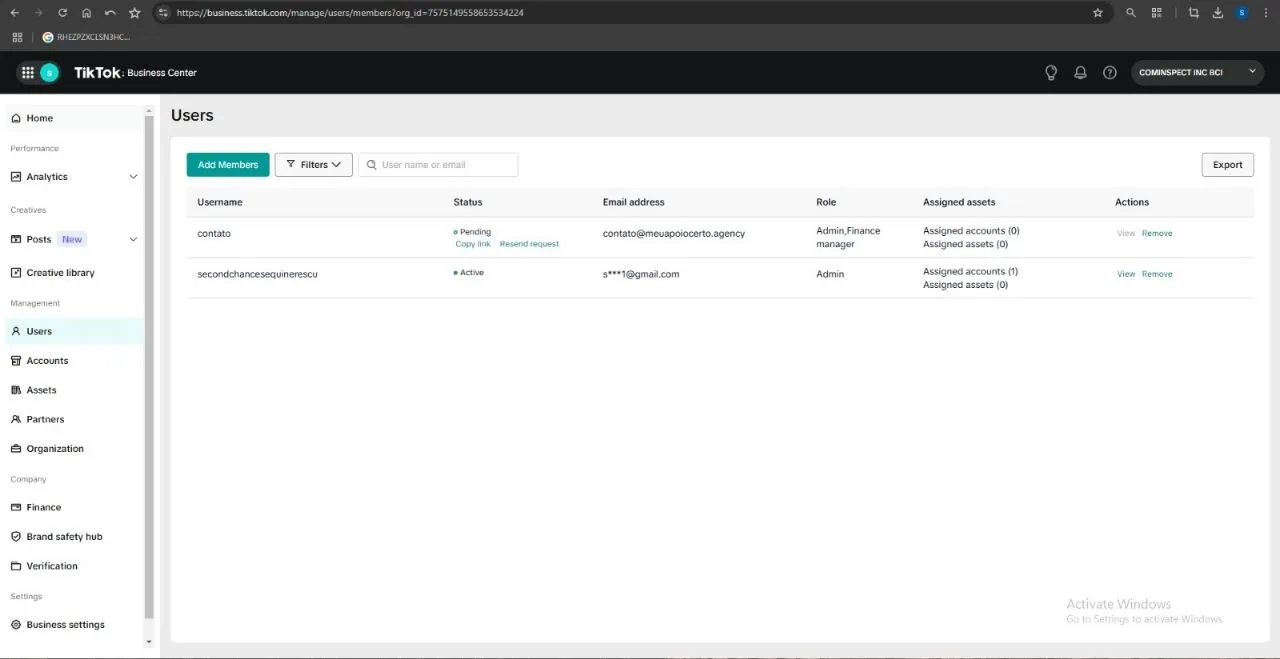The height and width of the screenshot is (659, 1280).
Task: Click the sidebar vertical scrollbar
Action: click(x=149, y=365)
